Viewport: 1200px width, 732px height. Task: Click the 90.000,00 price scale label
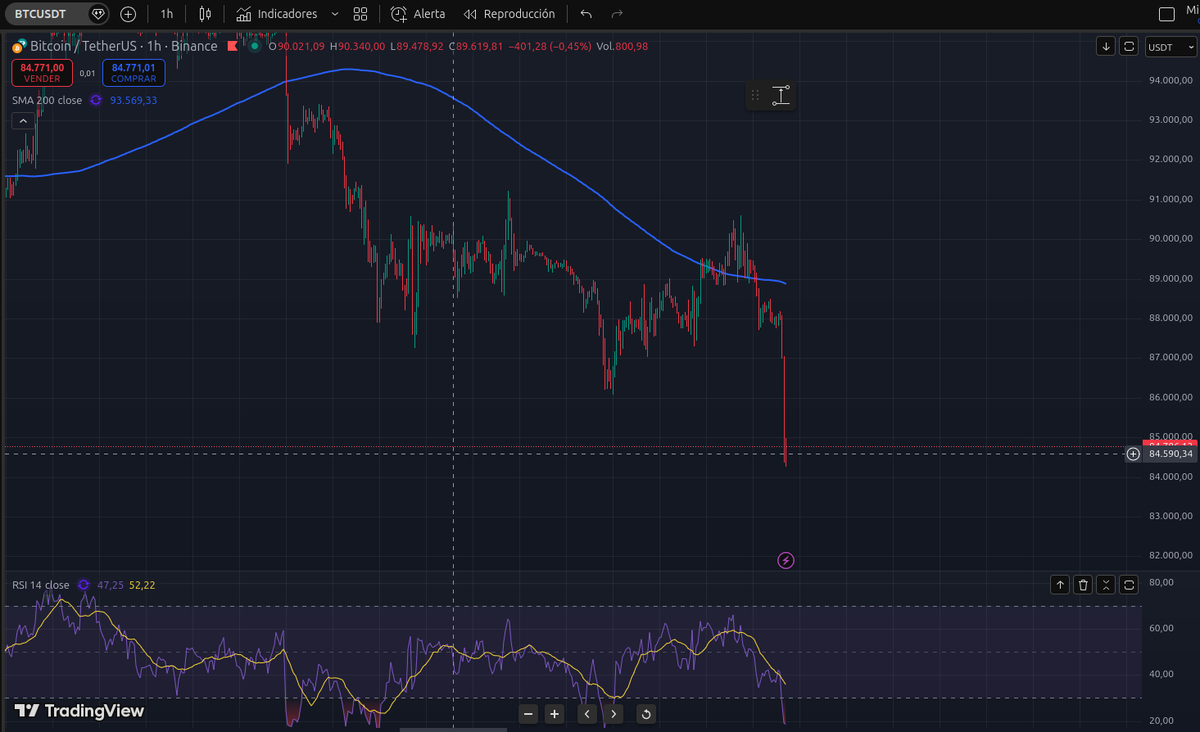pos(1170,238)
